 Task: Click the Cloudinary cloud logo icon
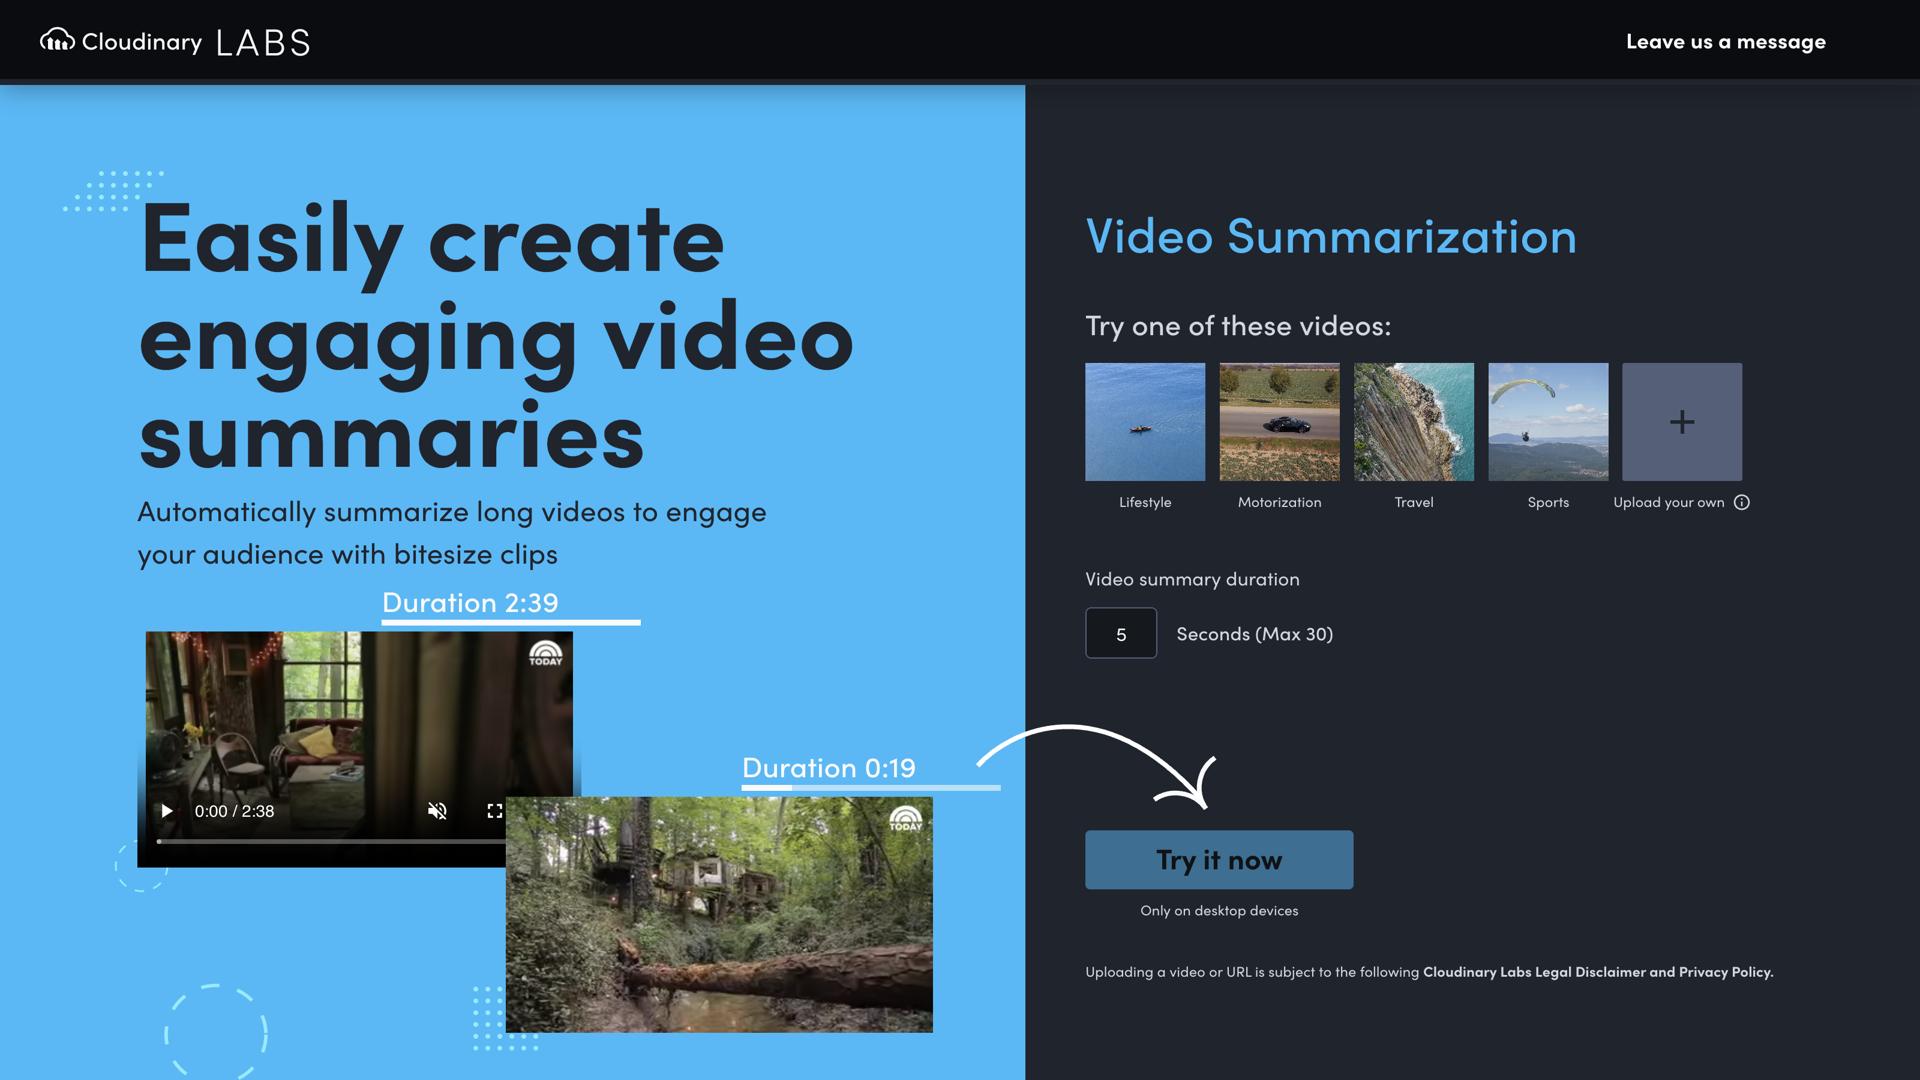[x=59, y=41]
